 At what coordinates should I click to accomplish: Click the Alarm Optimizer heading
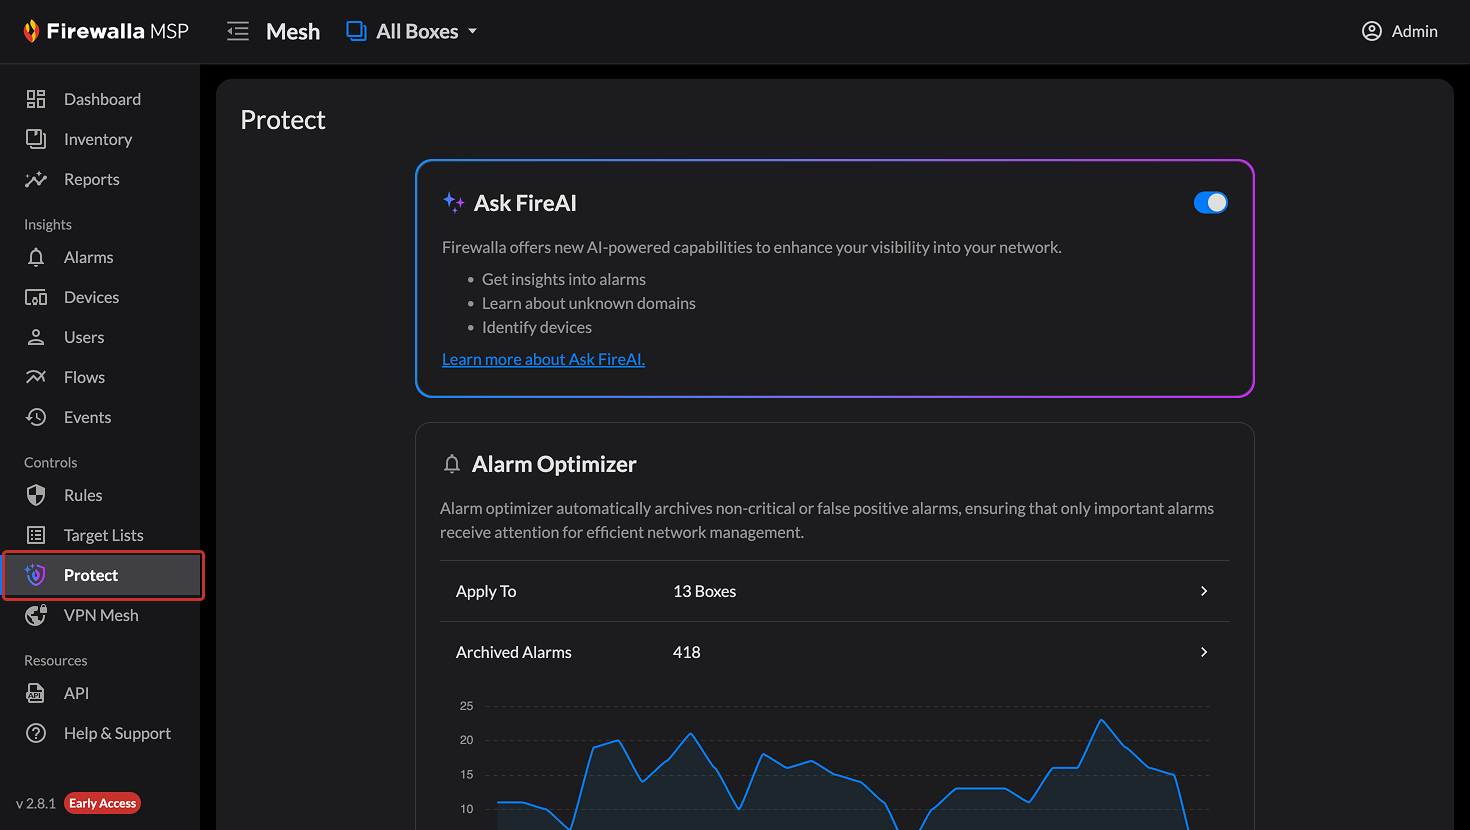point(554,464)
